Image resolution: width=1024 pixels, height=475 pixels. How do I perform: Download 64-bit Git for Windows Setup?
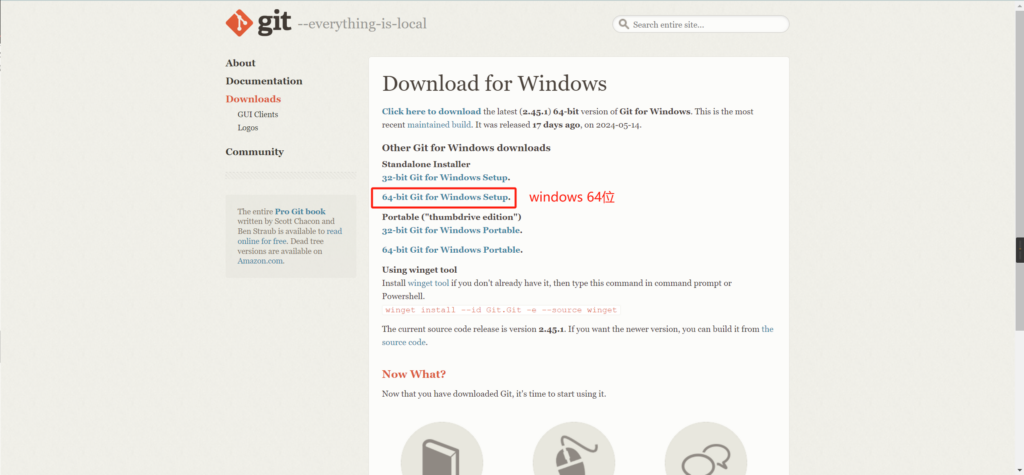coord(445,197)
